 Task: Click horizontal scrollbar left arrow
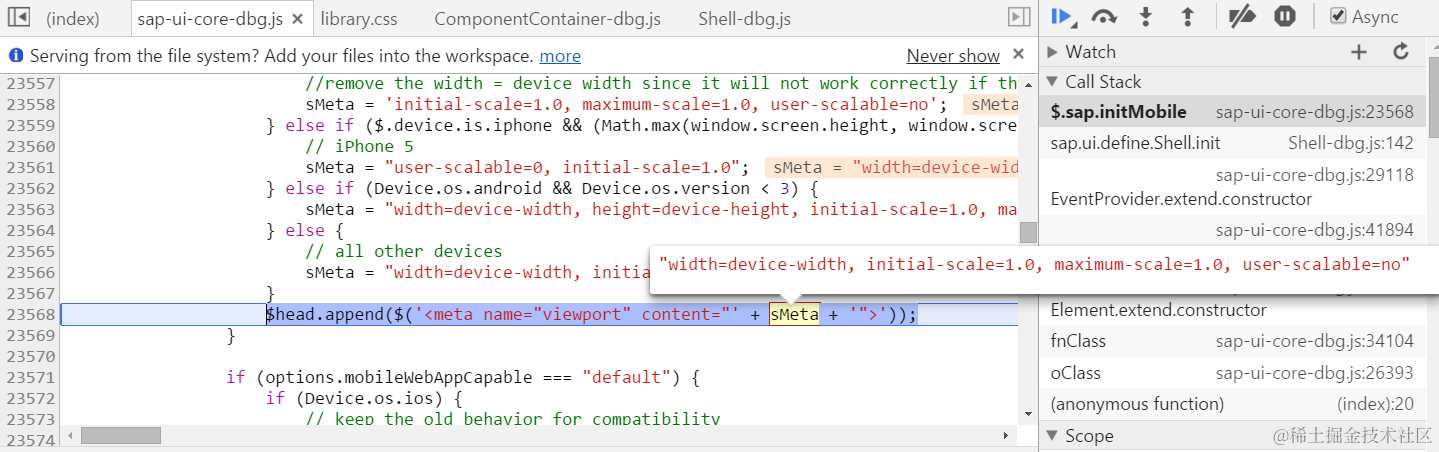(68, 436)
